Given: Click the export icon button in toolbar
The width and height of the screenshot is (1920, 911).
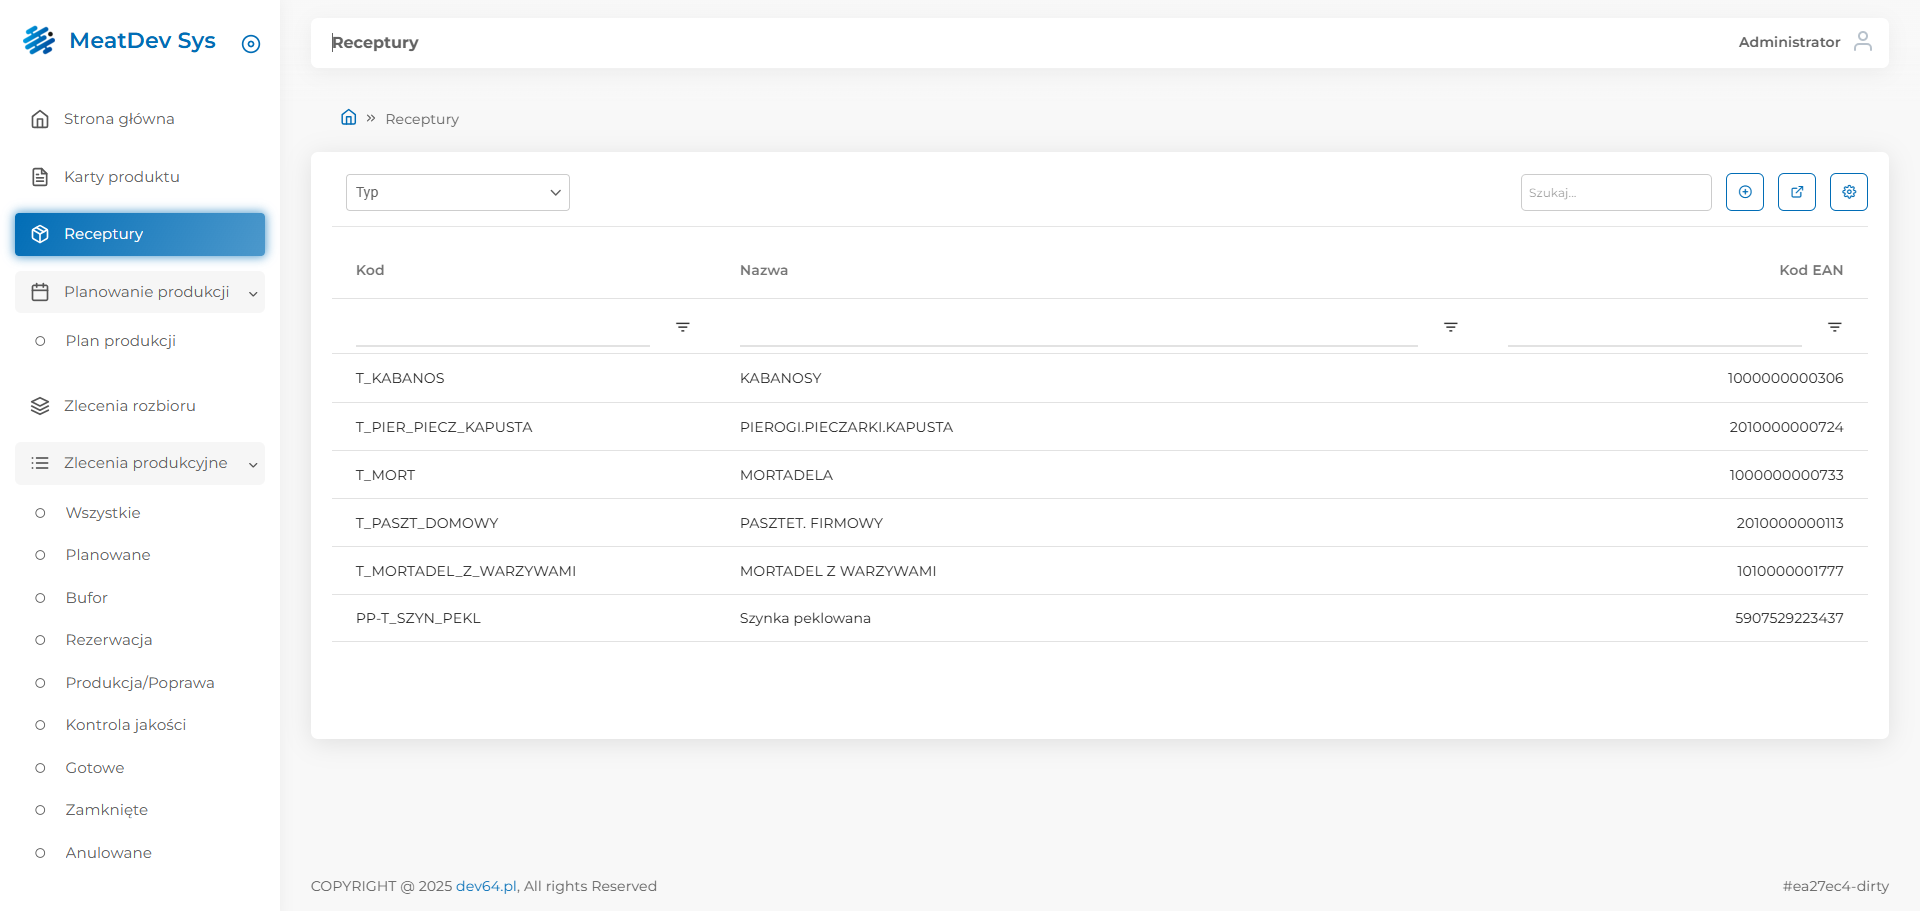Looking at the screenshot, I should [x=1796, y=192].
